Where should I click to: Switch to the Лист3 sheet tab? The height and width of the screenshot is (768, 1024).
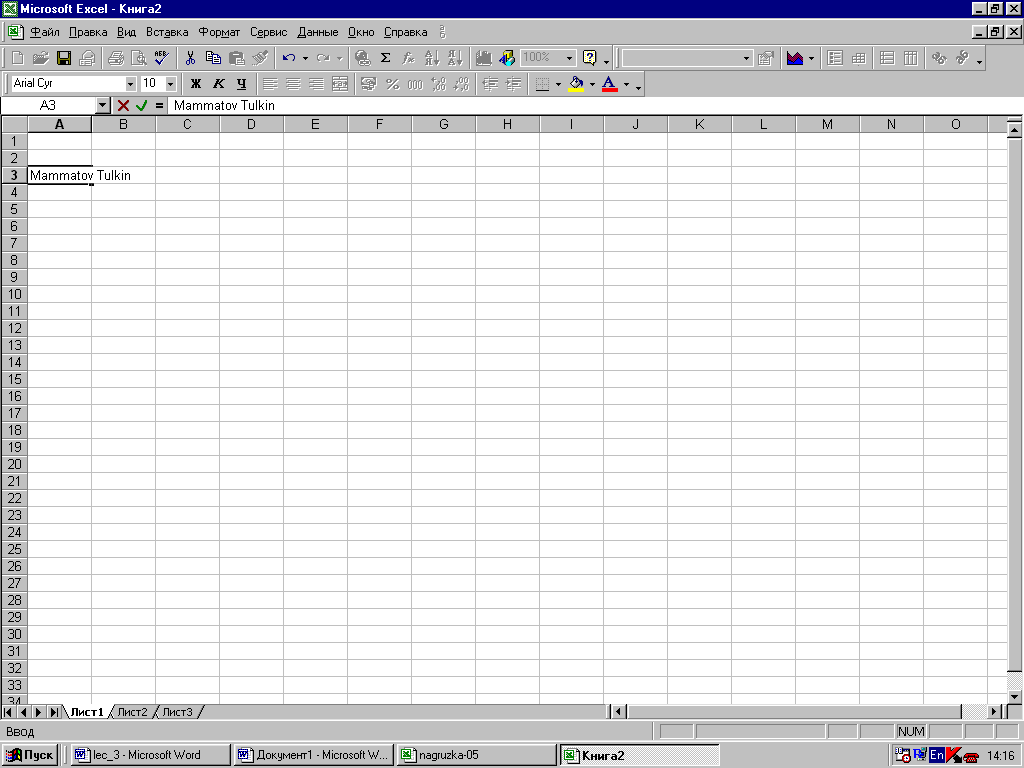[x=178, y=712]
